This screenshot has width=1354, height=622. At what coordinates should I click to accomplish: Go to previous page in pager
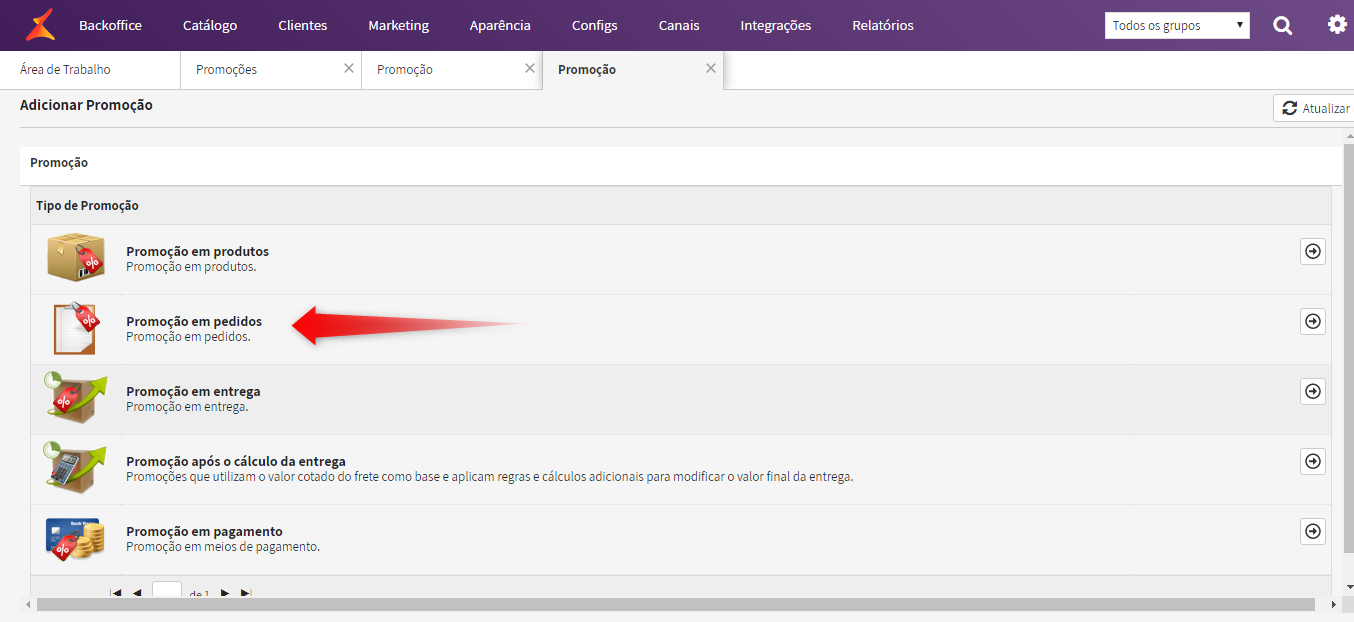click(x=137, y=593)
